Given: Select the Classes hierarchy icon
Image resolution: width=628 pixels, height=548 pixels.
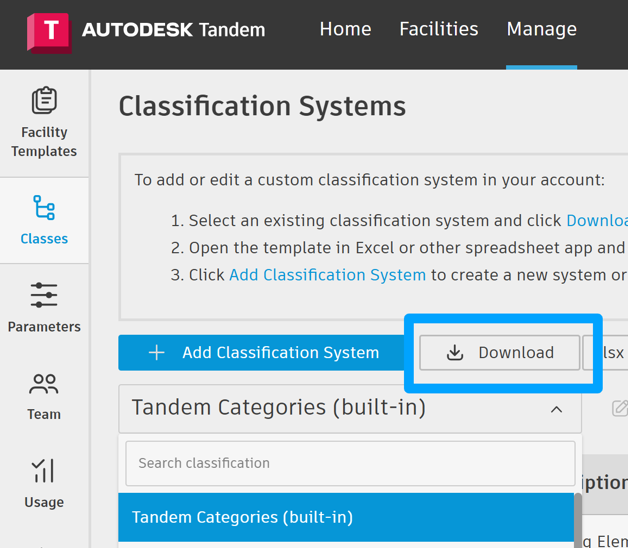Looking at the screenshot, I should coord(44,208).
